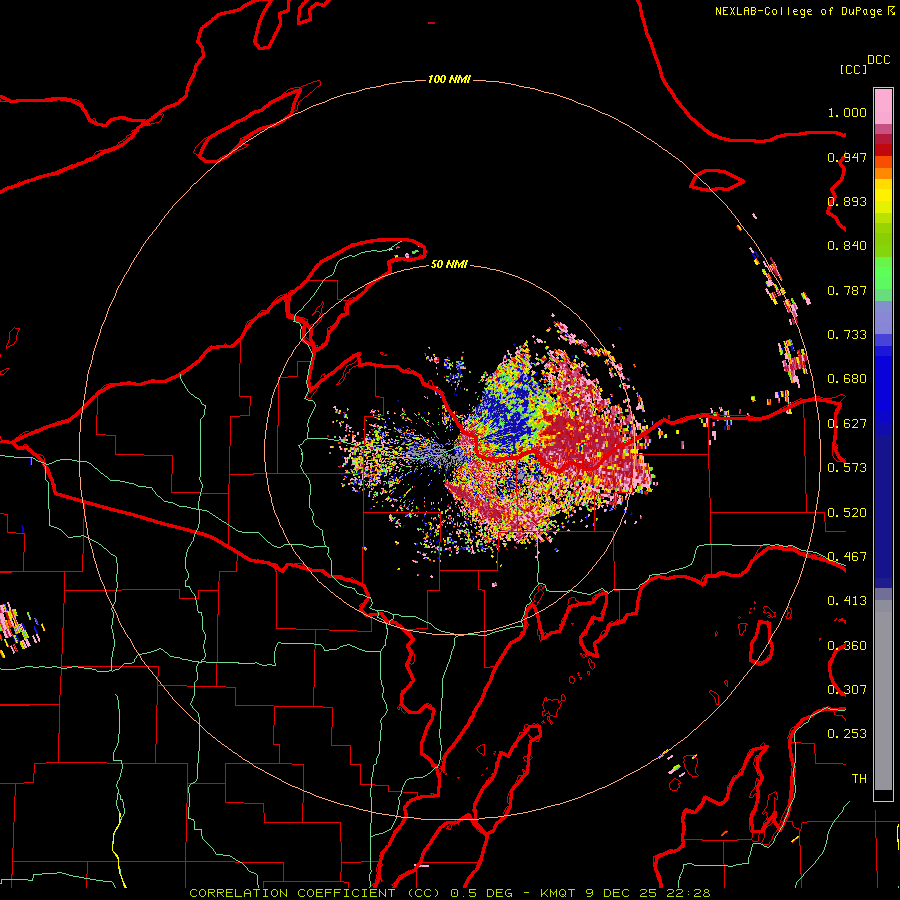
Task: Click the 0.360 scale value
Action: pyautogui.click(x=847, y=646)
